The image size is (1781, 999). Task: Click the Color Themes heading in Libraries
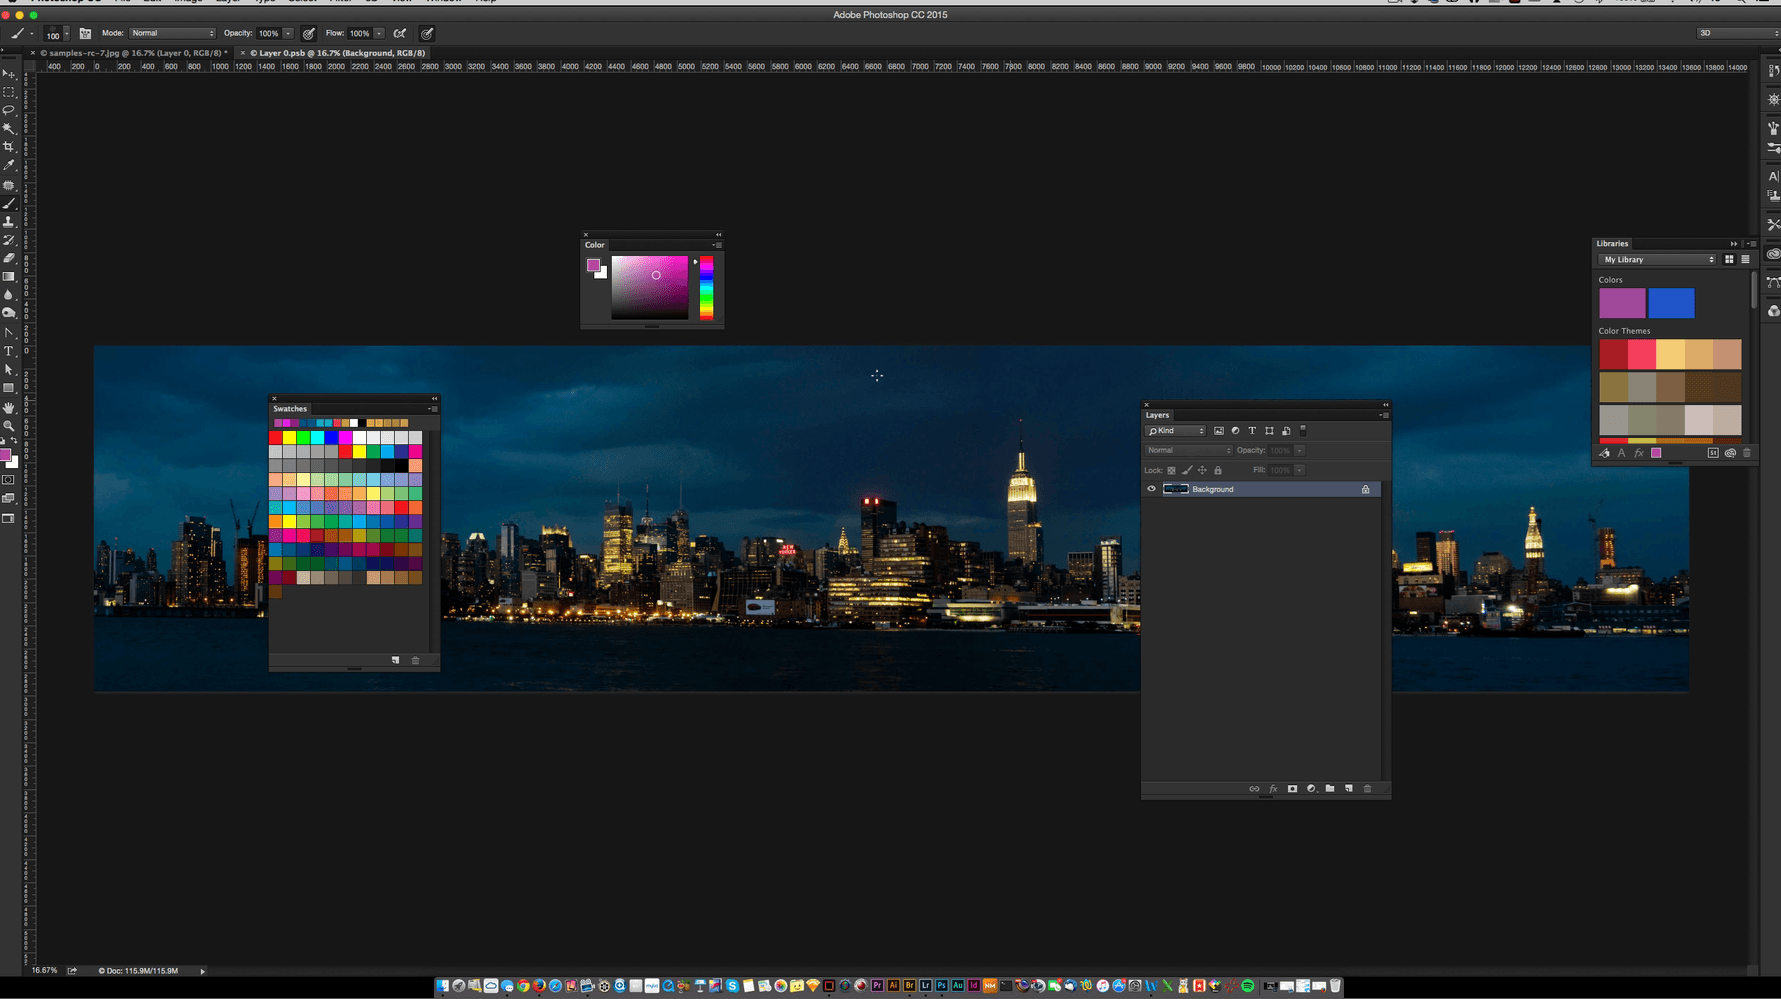coord(1624,330)
